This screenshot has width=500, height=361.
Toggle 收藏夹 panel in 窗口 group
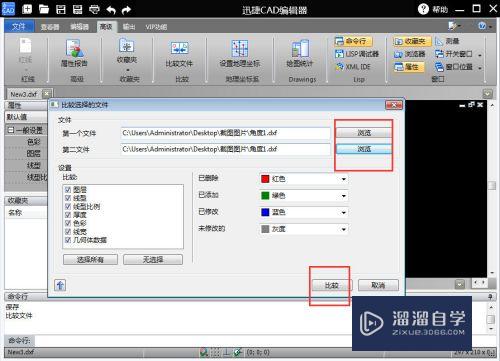click(412, 41)
